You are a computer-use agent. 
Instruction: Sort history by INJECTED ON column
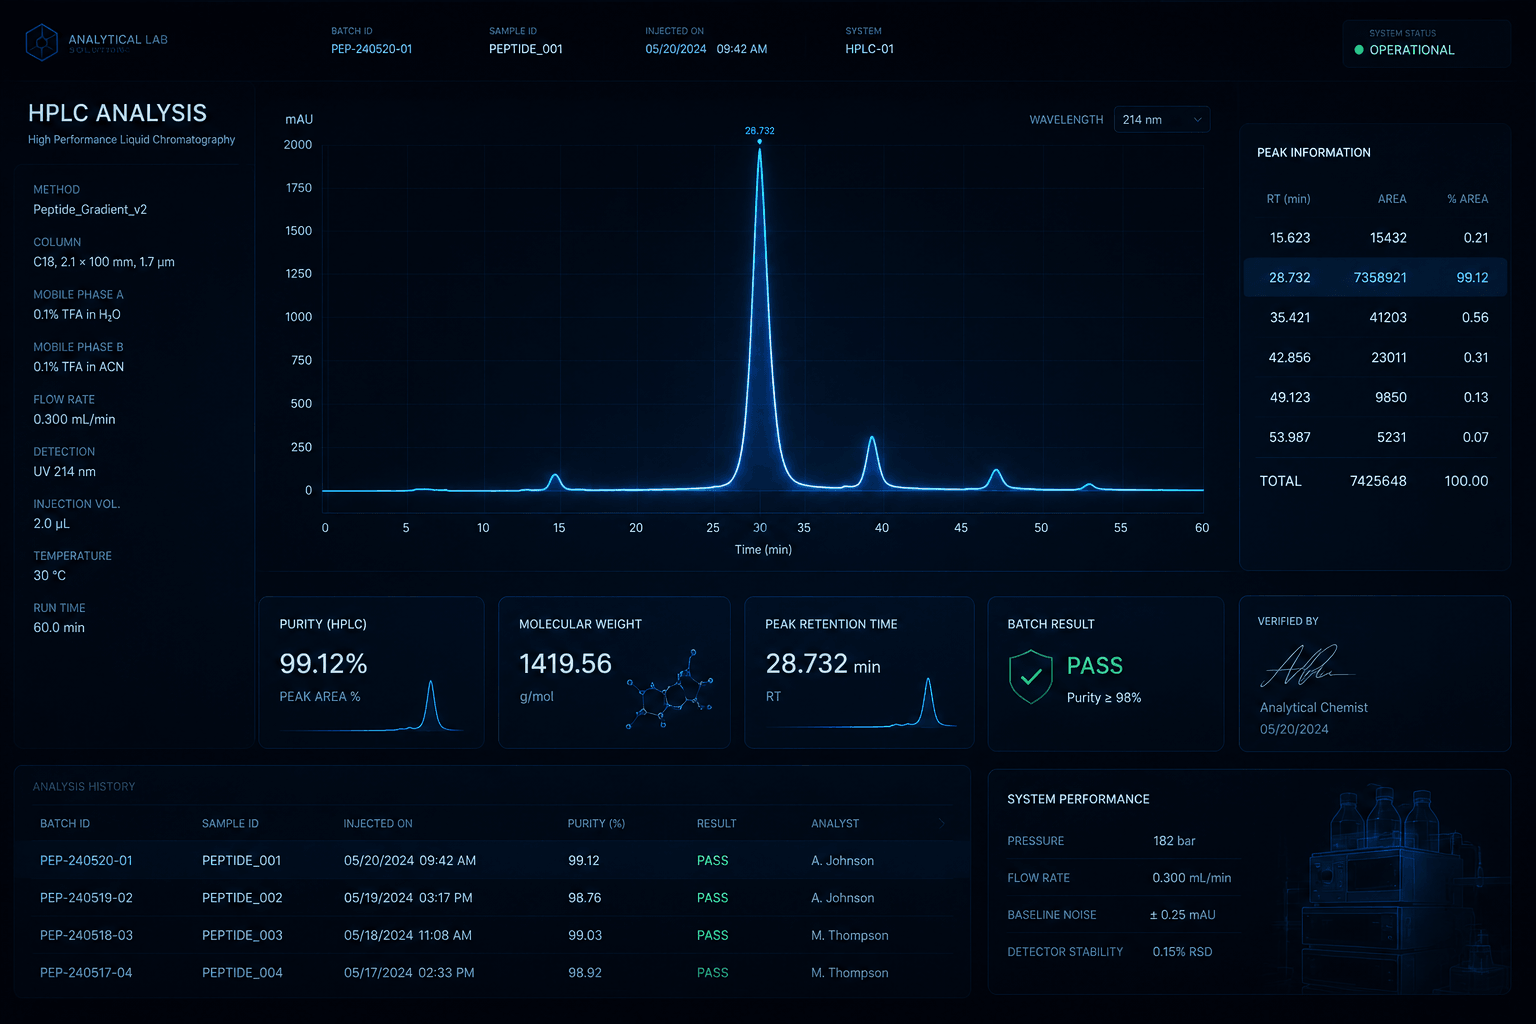click(x=378, y=824)
